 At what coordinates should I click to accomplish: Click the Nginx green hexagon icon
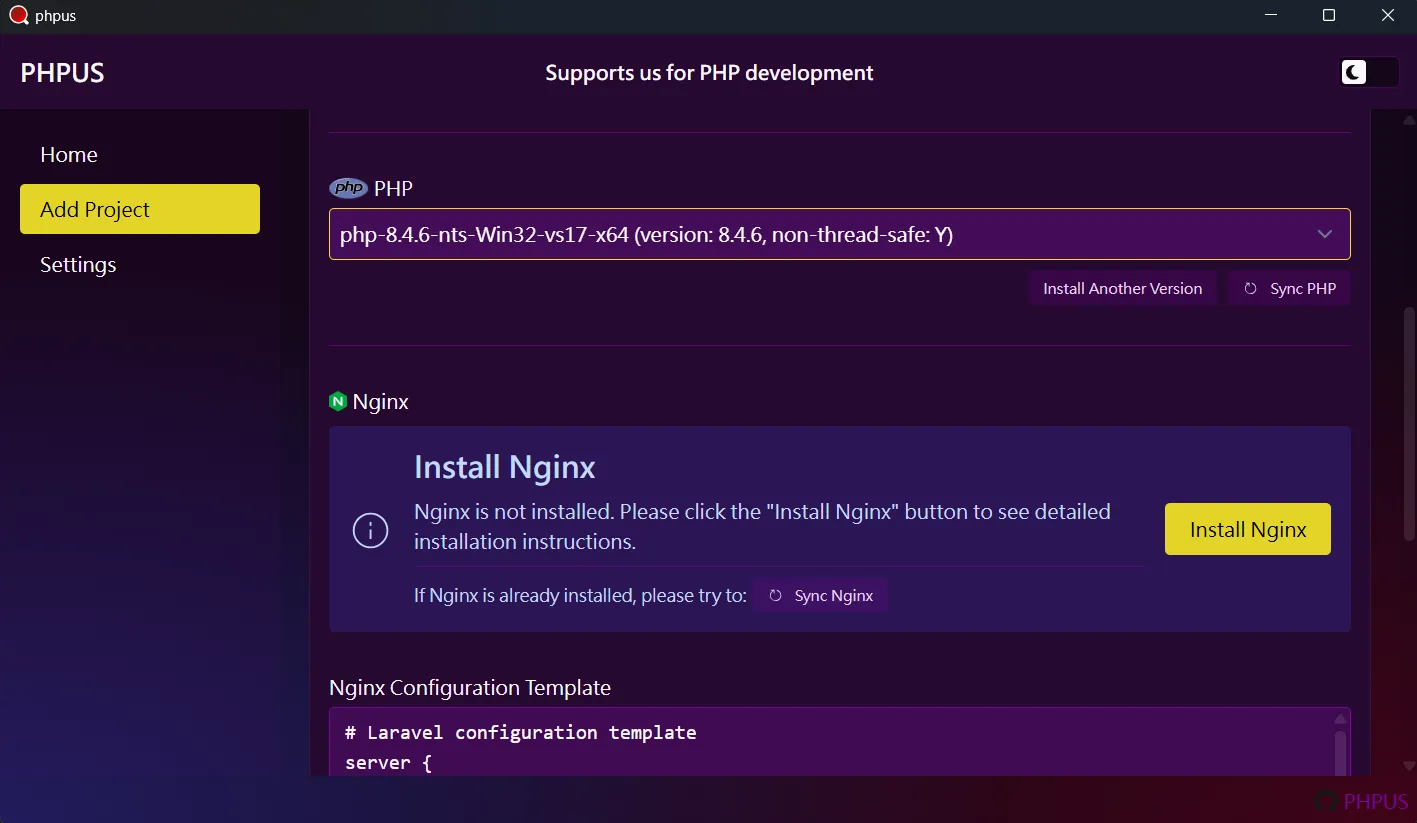pyautogui.click(x=338, y=401)
